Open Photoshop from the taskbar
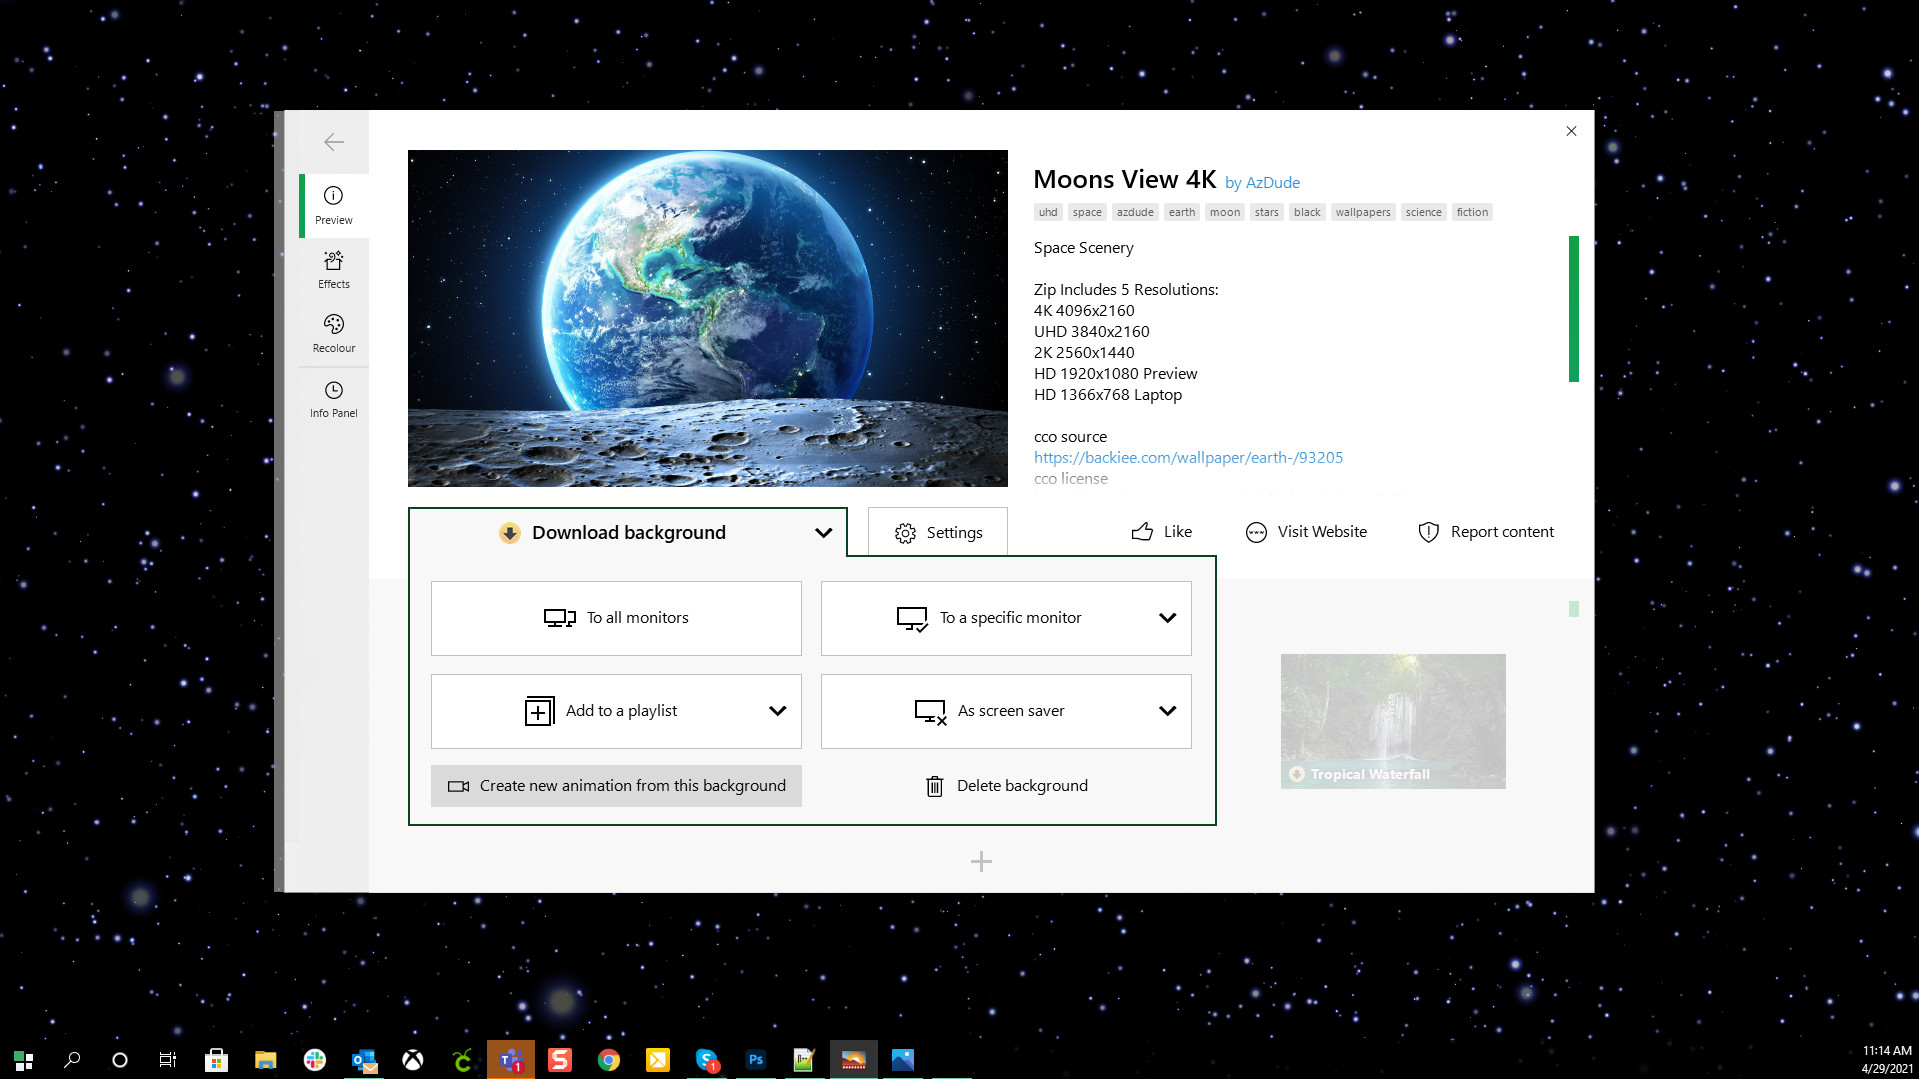Screen dimensions: 1919x1079 click(756, 1059)
